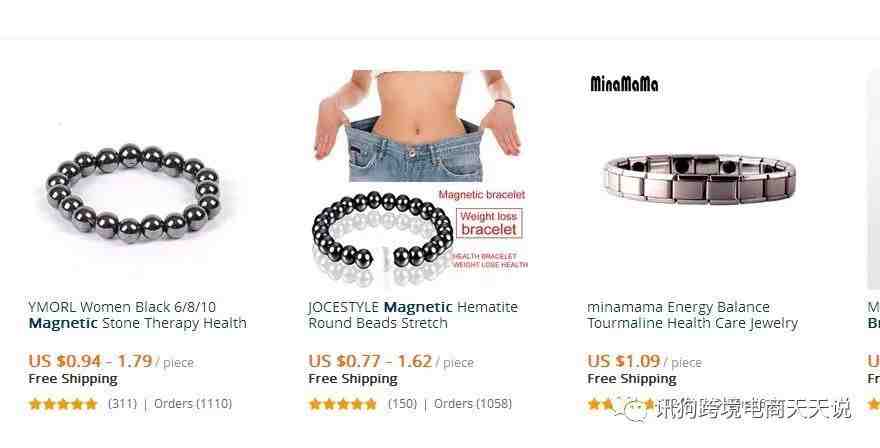
Task: Click the US $0.94 - 1.79 price
Action: click(90, 361)
